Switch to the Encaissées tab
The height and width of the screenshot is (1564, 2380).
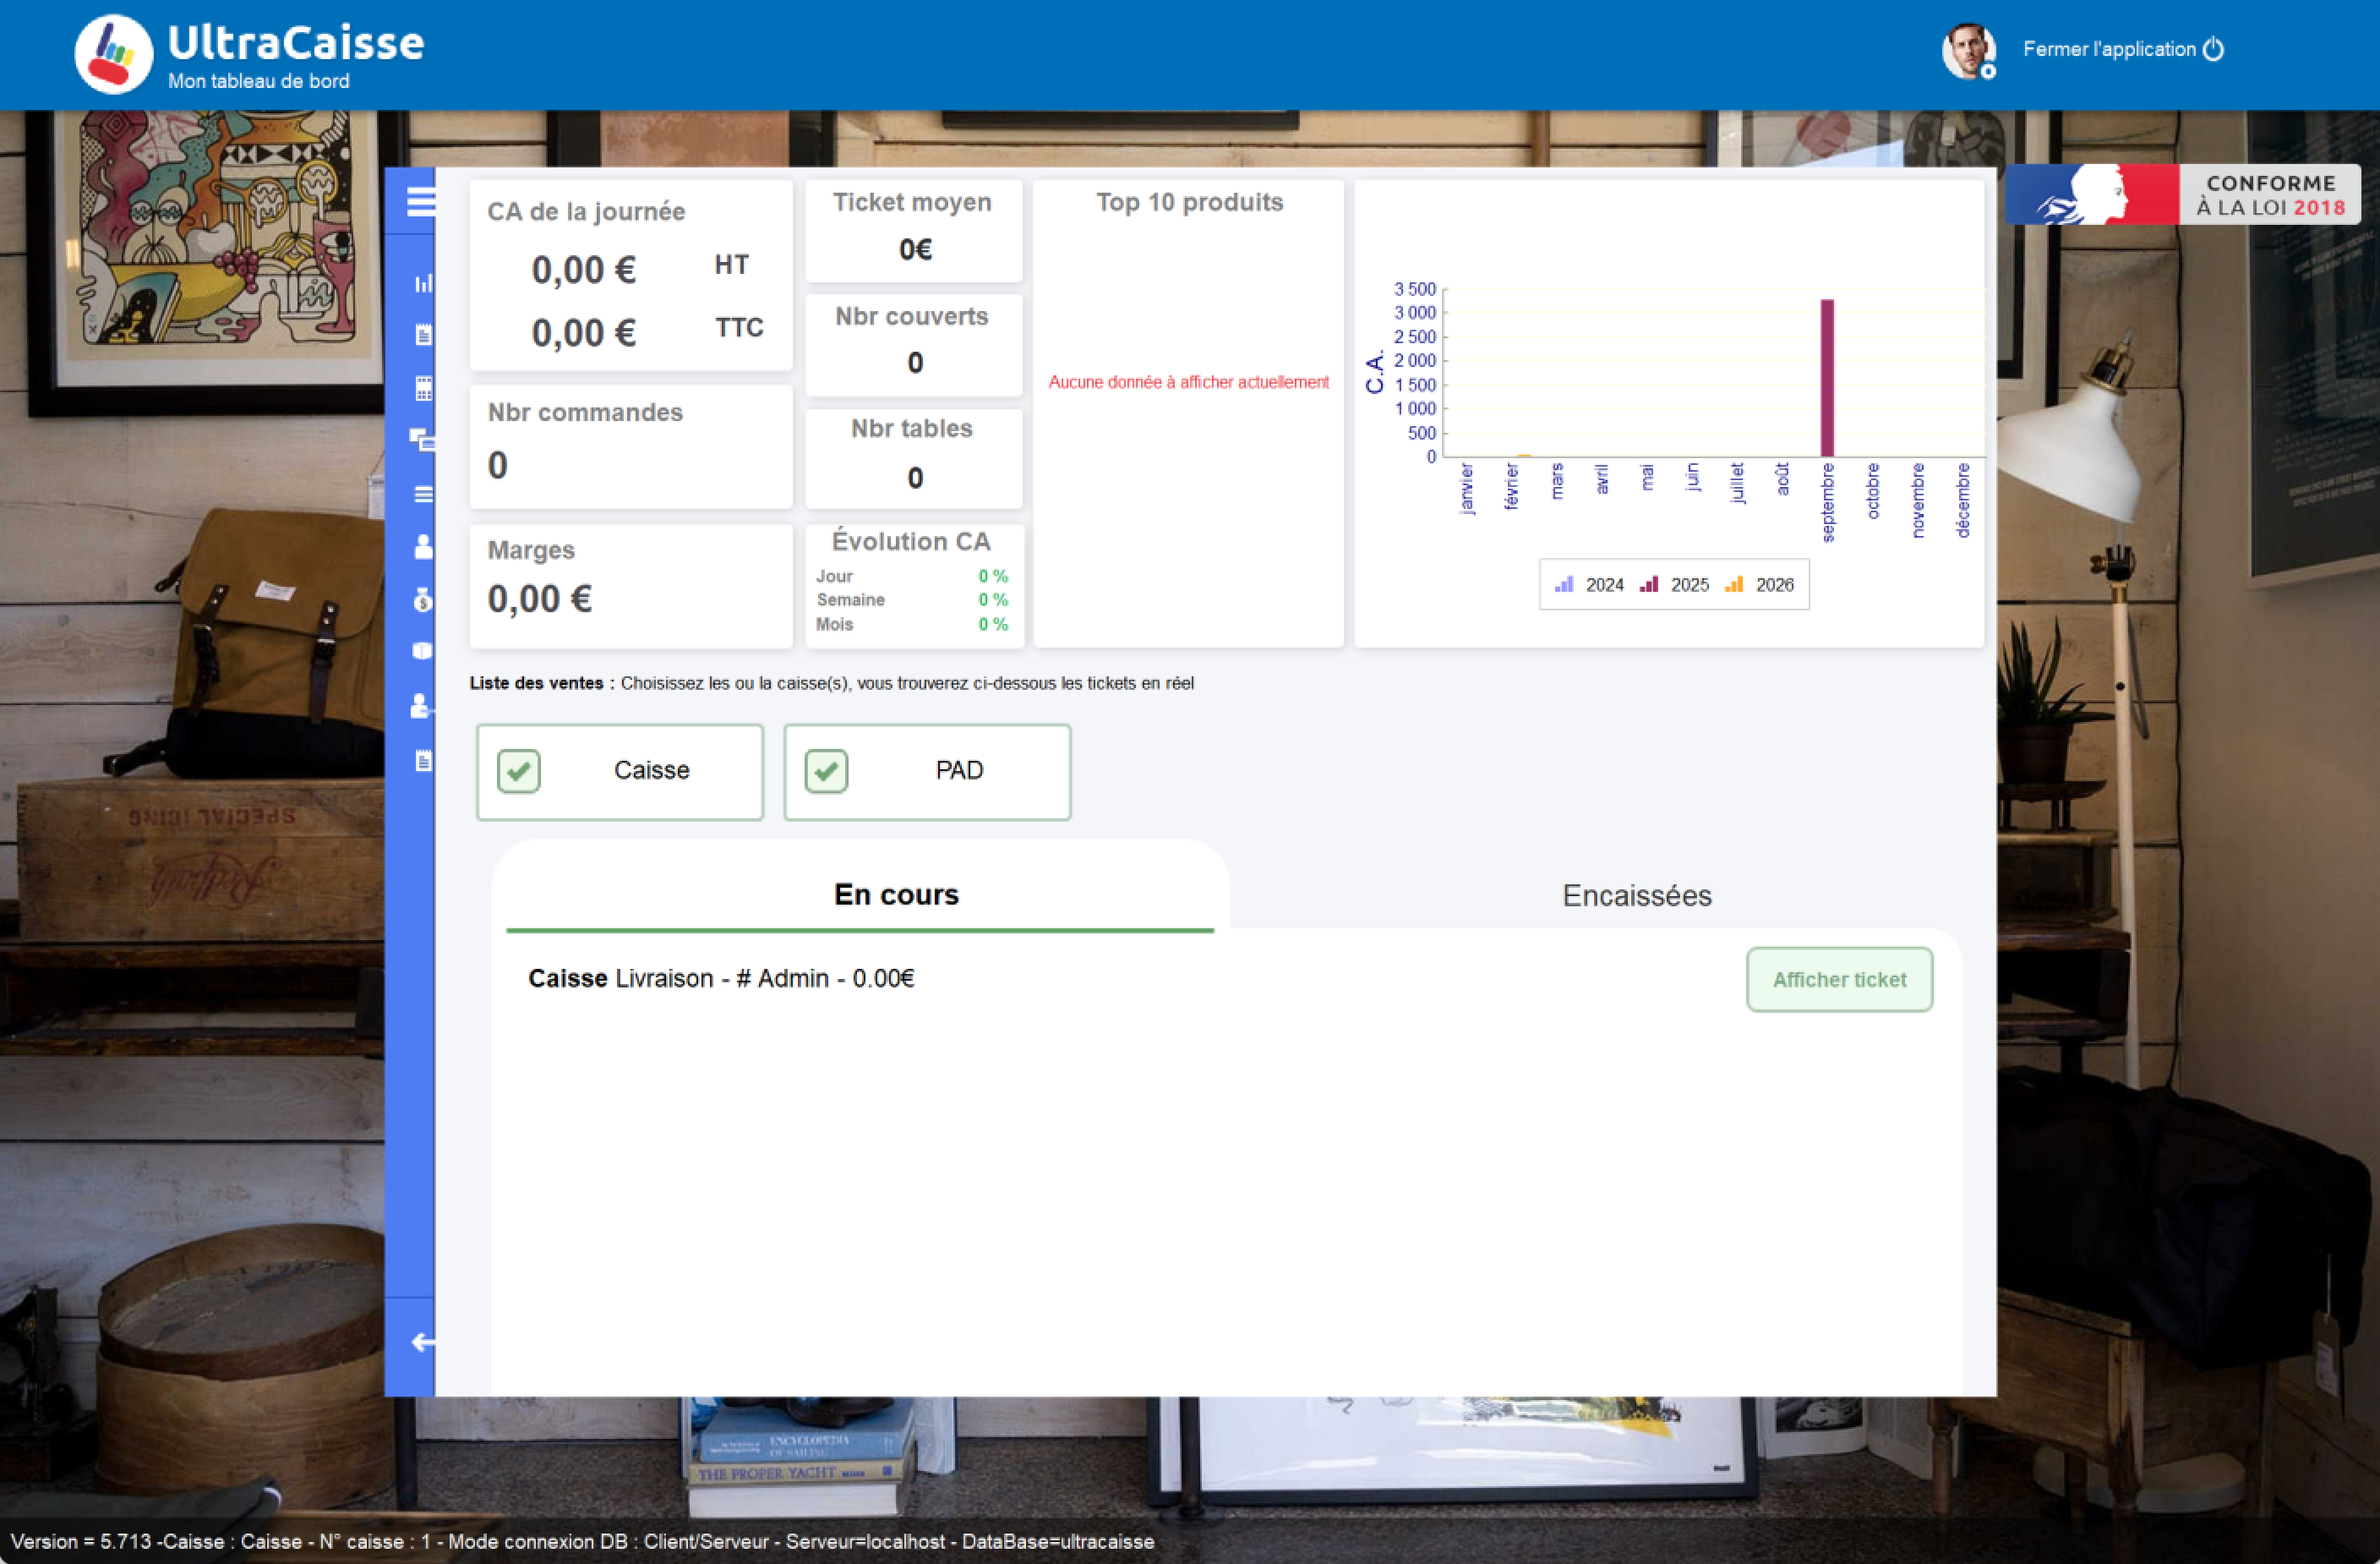click(x=1636, y=895)
